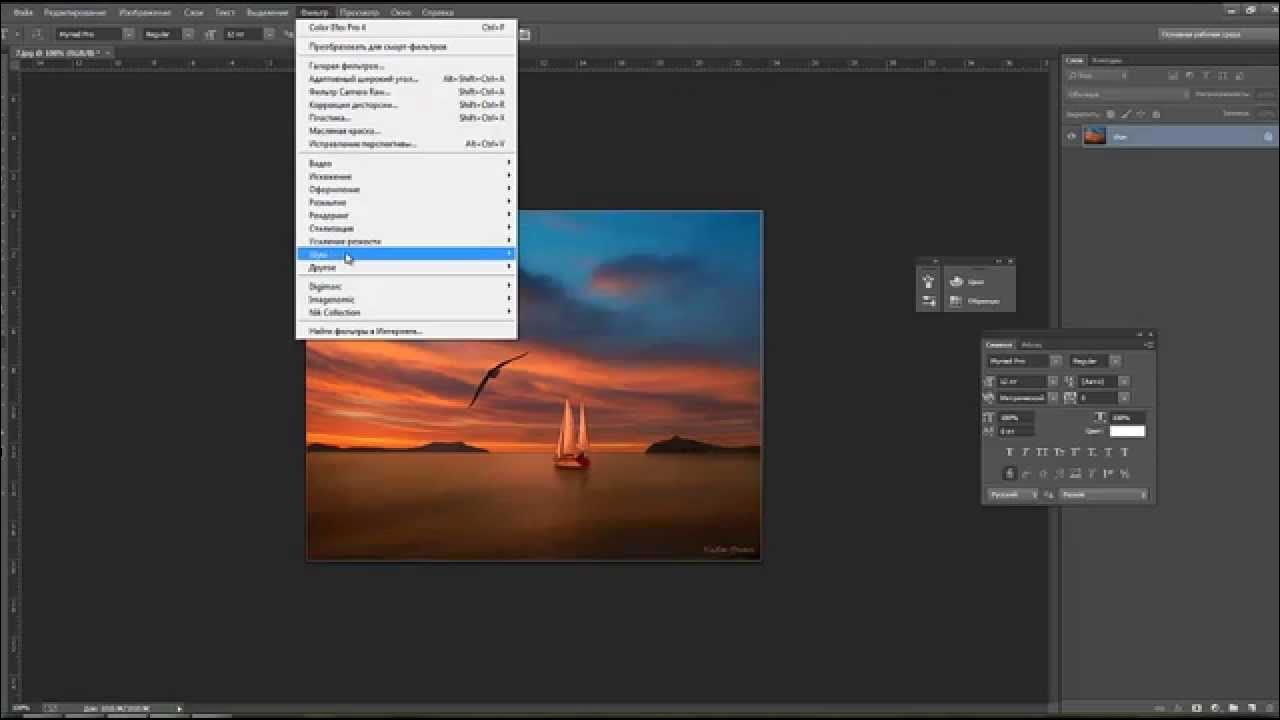Apply superscript style in Character panel
The width and height of the screenshot is (1280, 720).
tap(1075, 452)
